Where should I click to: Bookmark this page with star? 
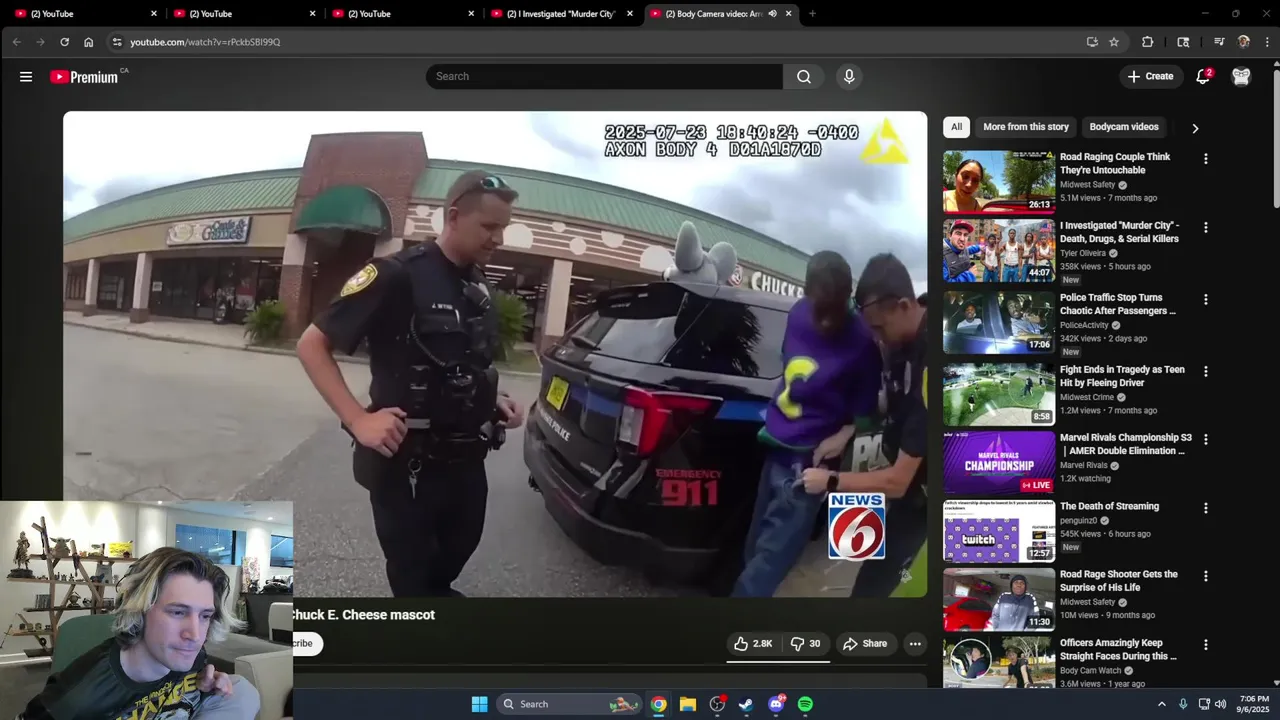point(1114,42)
